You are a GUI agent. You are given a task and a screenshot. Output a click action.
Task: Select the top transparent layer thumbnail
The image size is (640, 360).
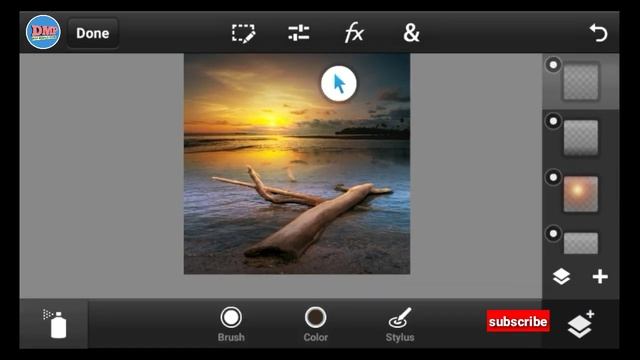coord(581,81)
